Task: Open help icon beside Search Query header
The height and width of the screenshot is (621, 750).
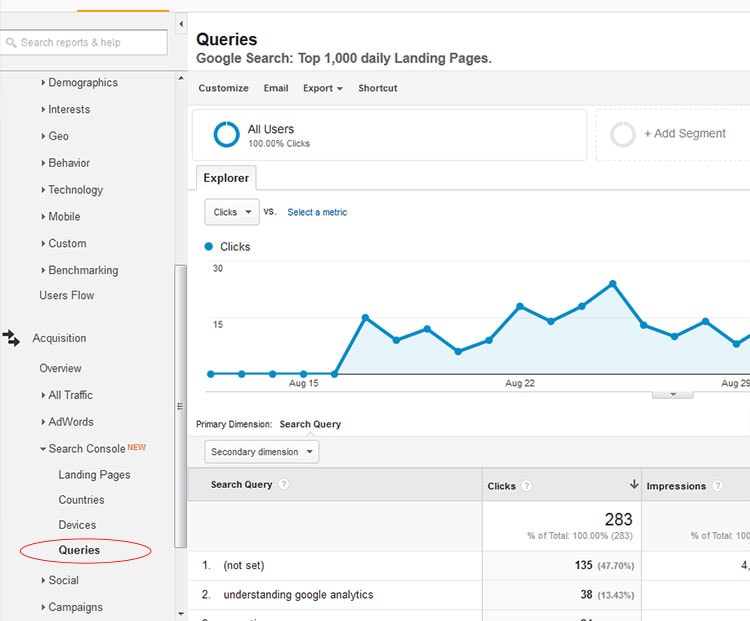Action: point(284,484)
